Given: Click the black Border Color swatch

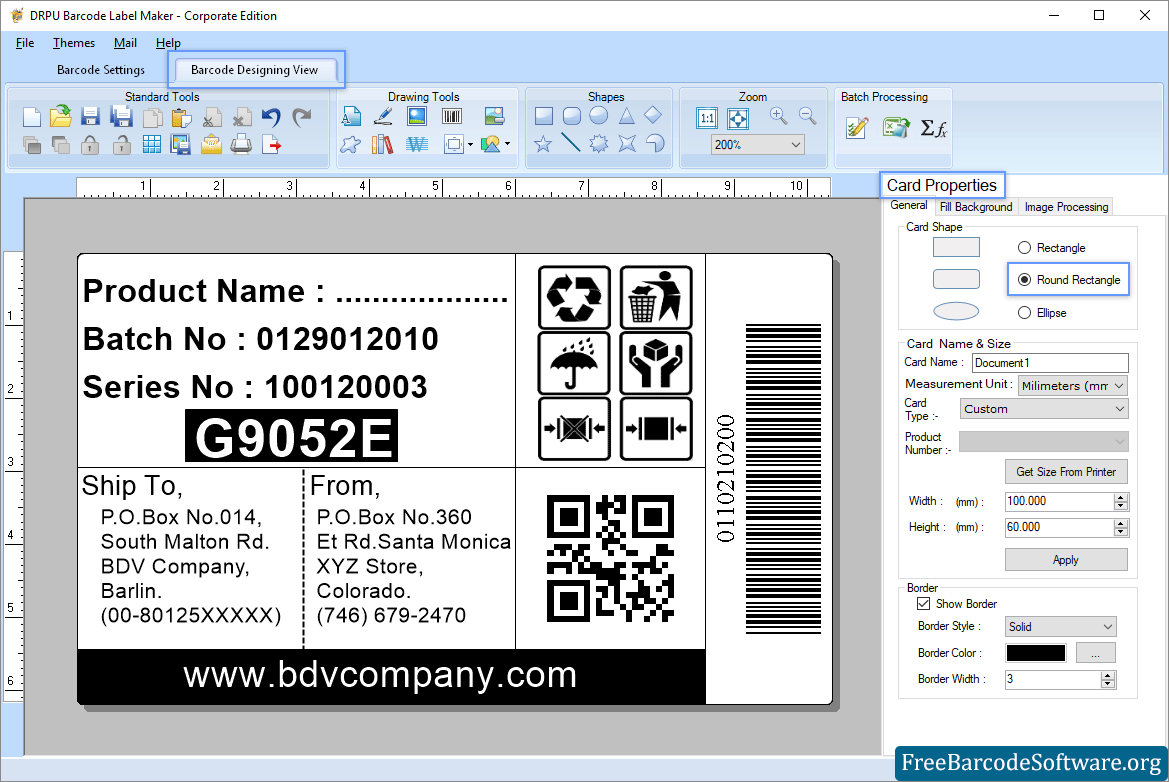Looking at the screenshot, I should click(1036, 653).
